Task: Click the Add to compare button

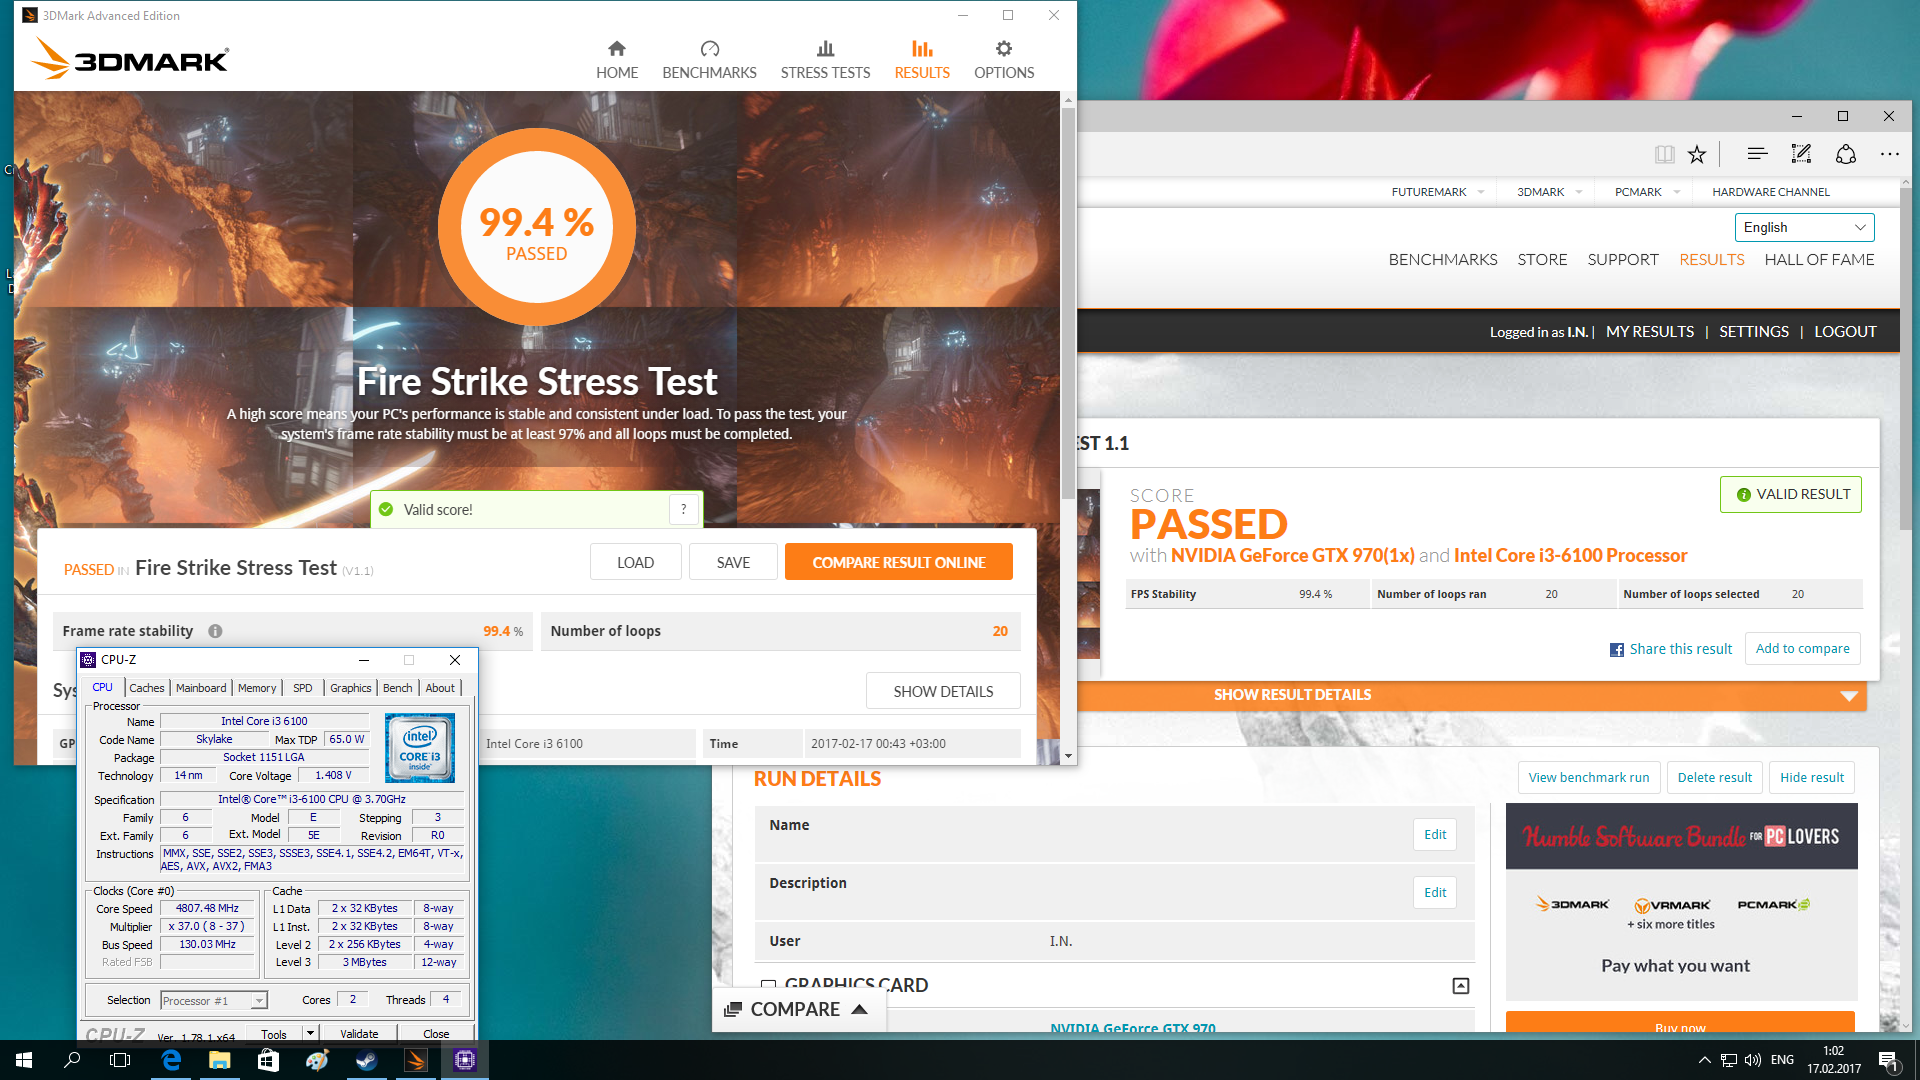Action: point(1802,649)
